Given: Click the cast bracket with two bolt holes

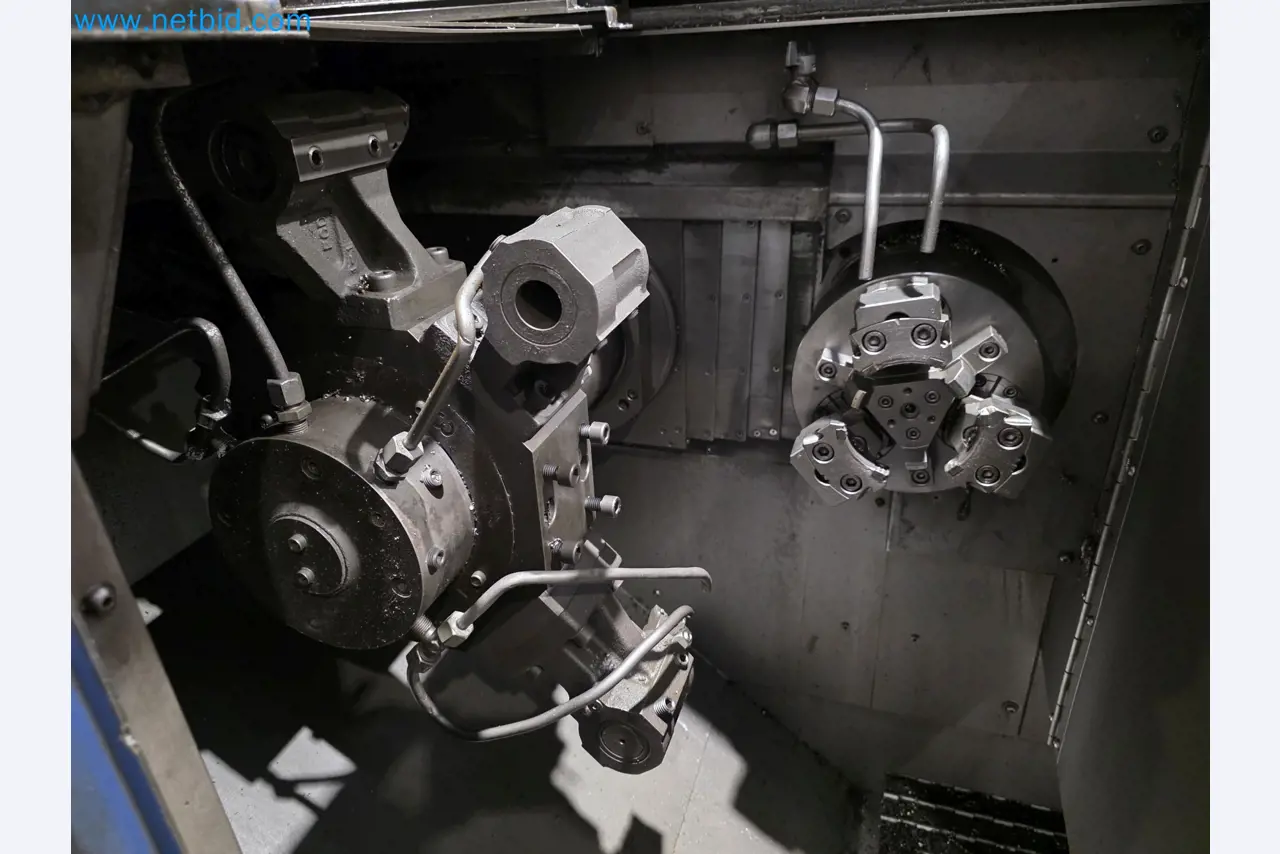Looking at the screenshot, I should pos(340,150).
